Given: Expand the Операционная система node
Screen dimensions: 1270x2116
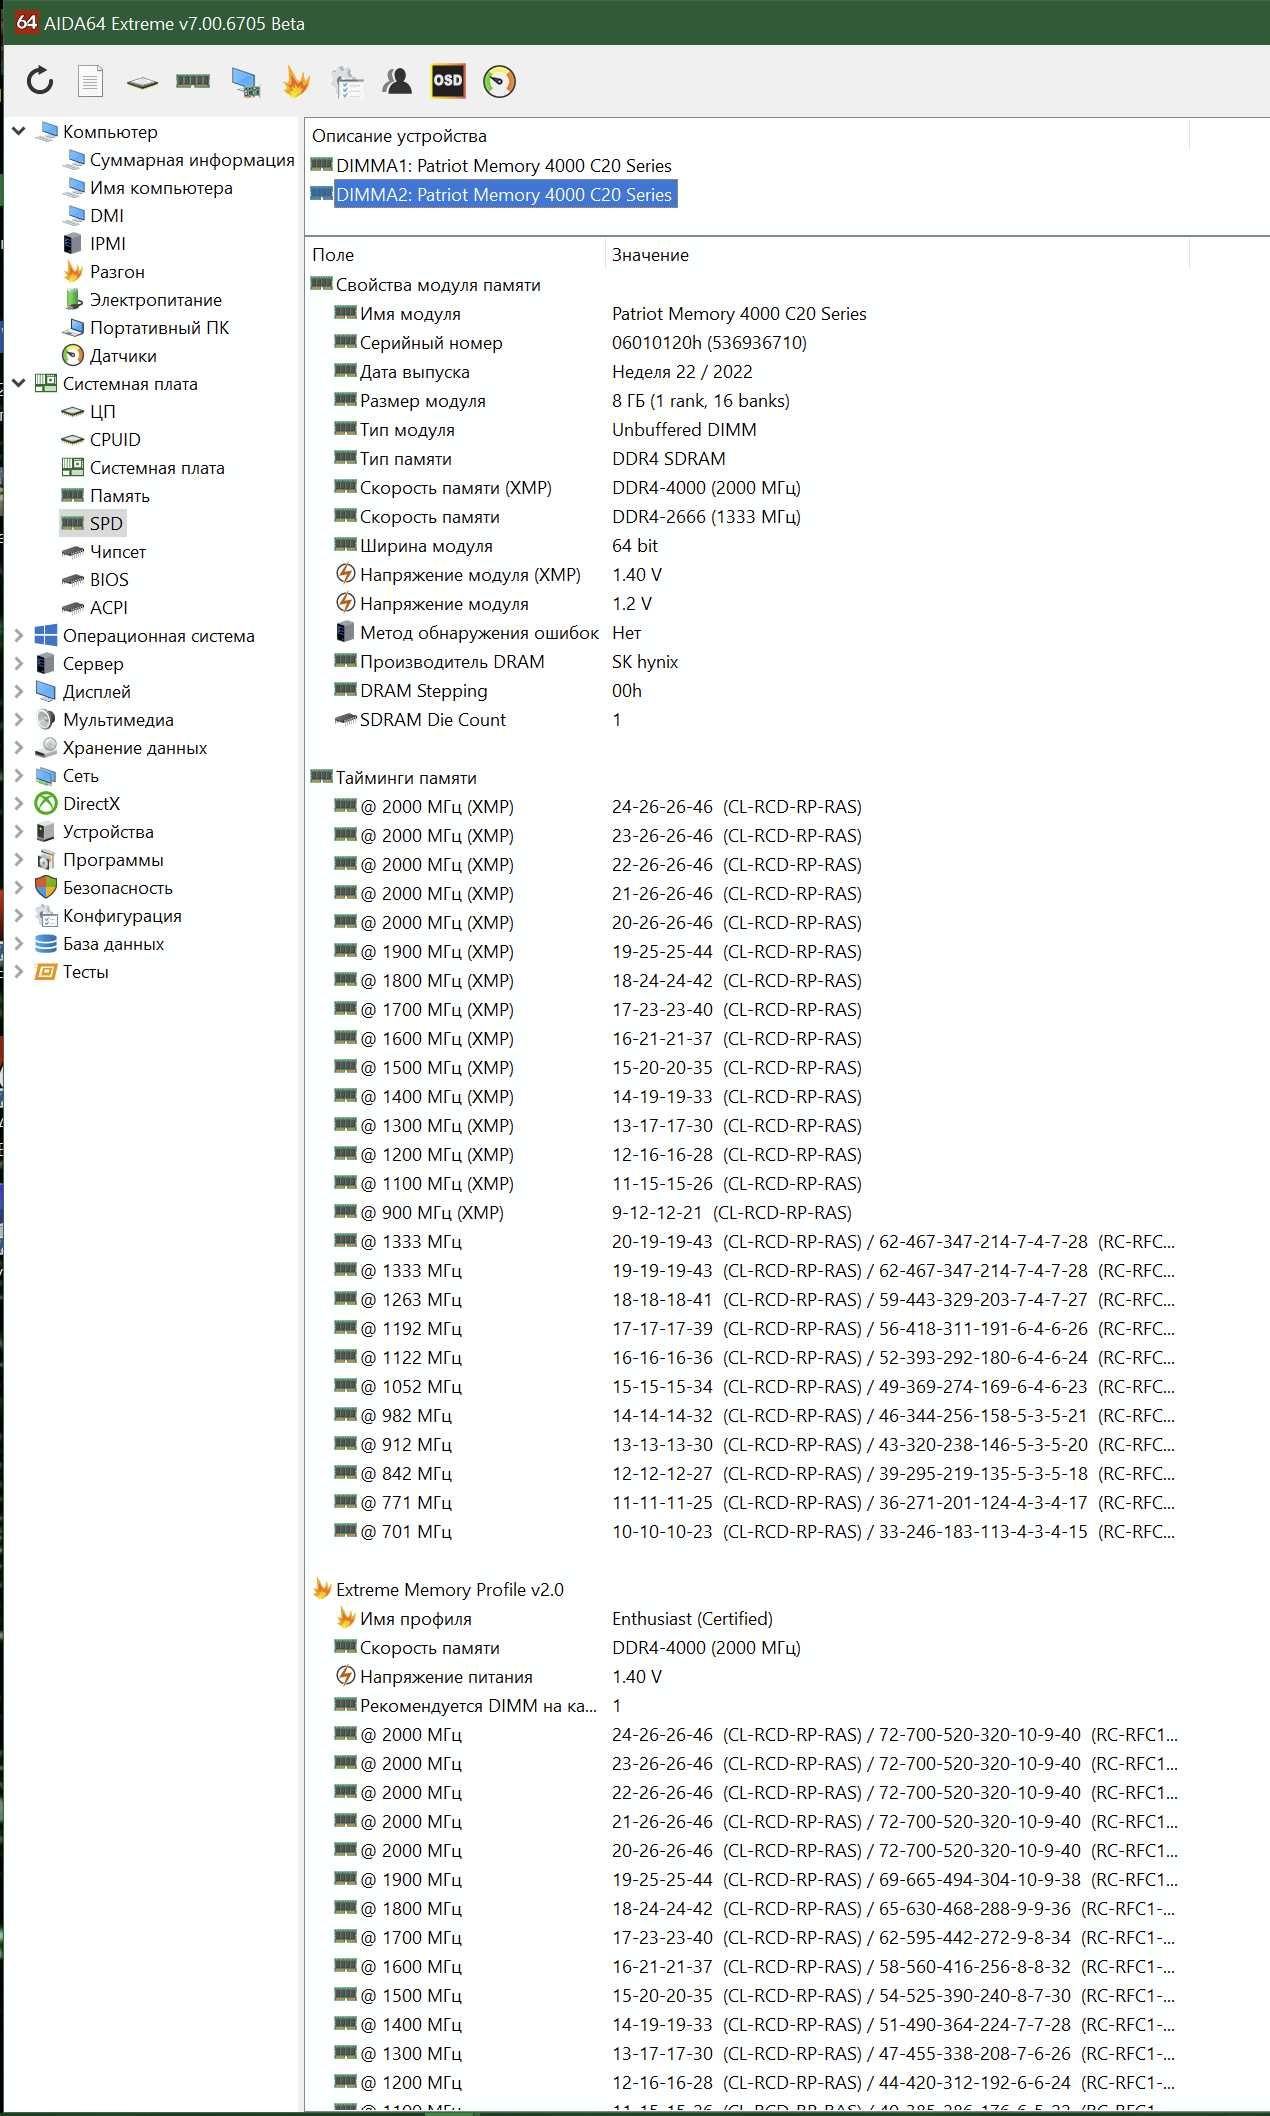Looking at the screenshot, I should point(18,636).
